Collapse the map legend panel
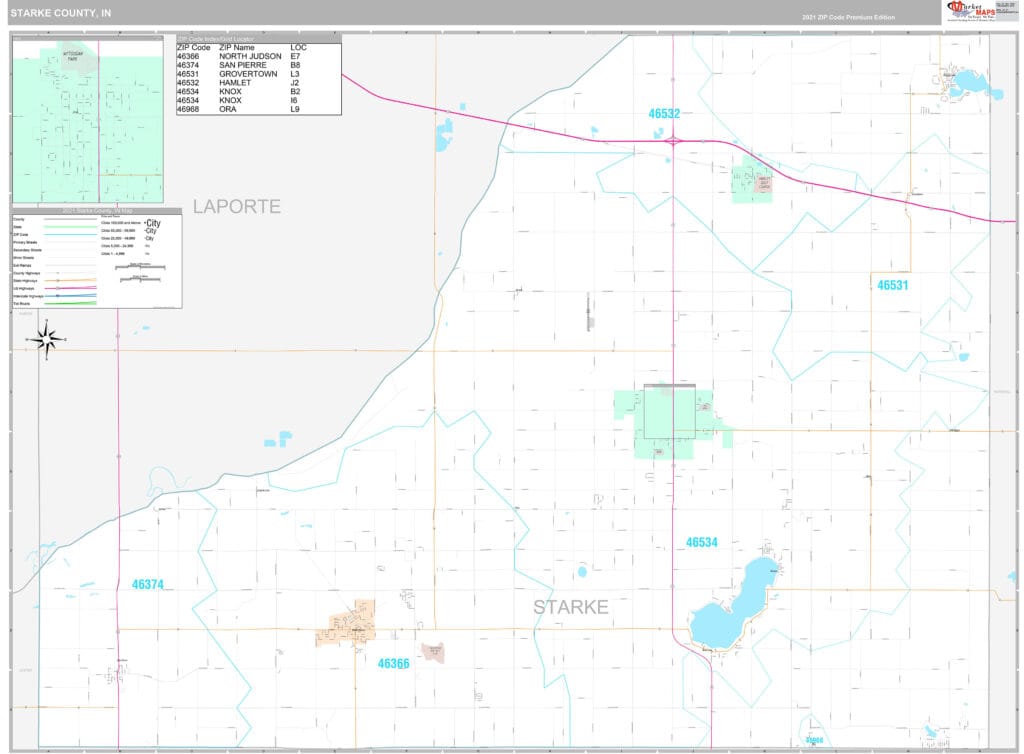Image resolution: width=1024 pixels, height=754 pixels. [97, 212]
